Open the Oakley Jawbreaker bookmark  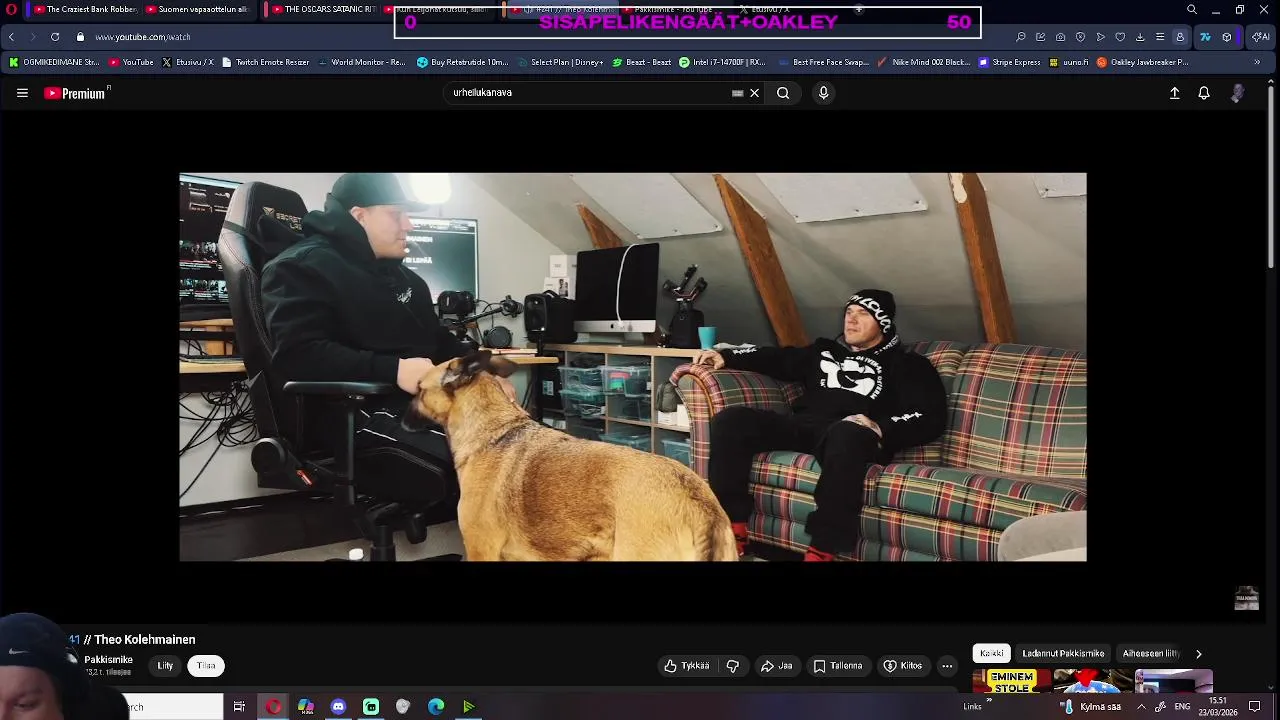coord(1143,62)
